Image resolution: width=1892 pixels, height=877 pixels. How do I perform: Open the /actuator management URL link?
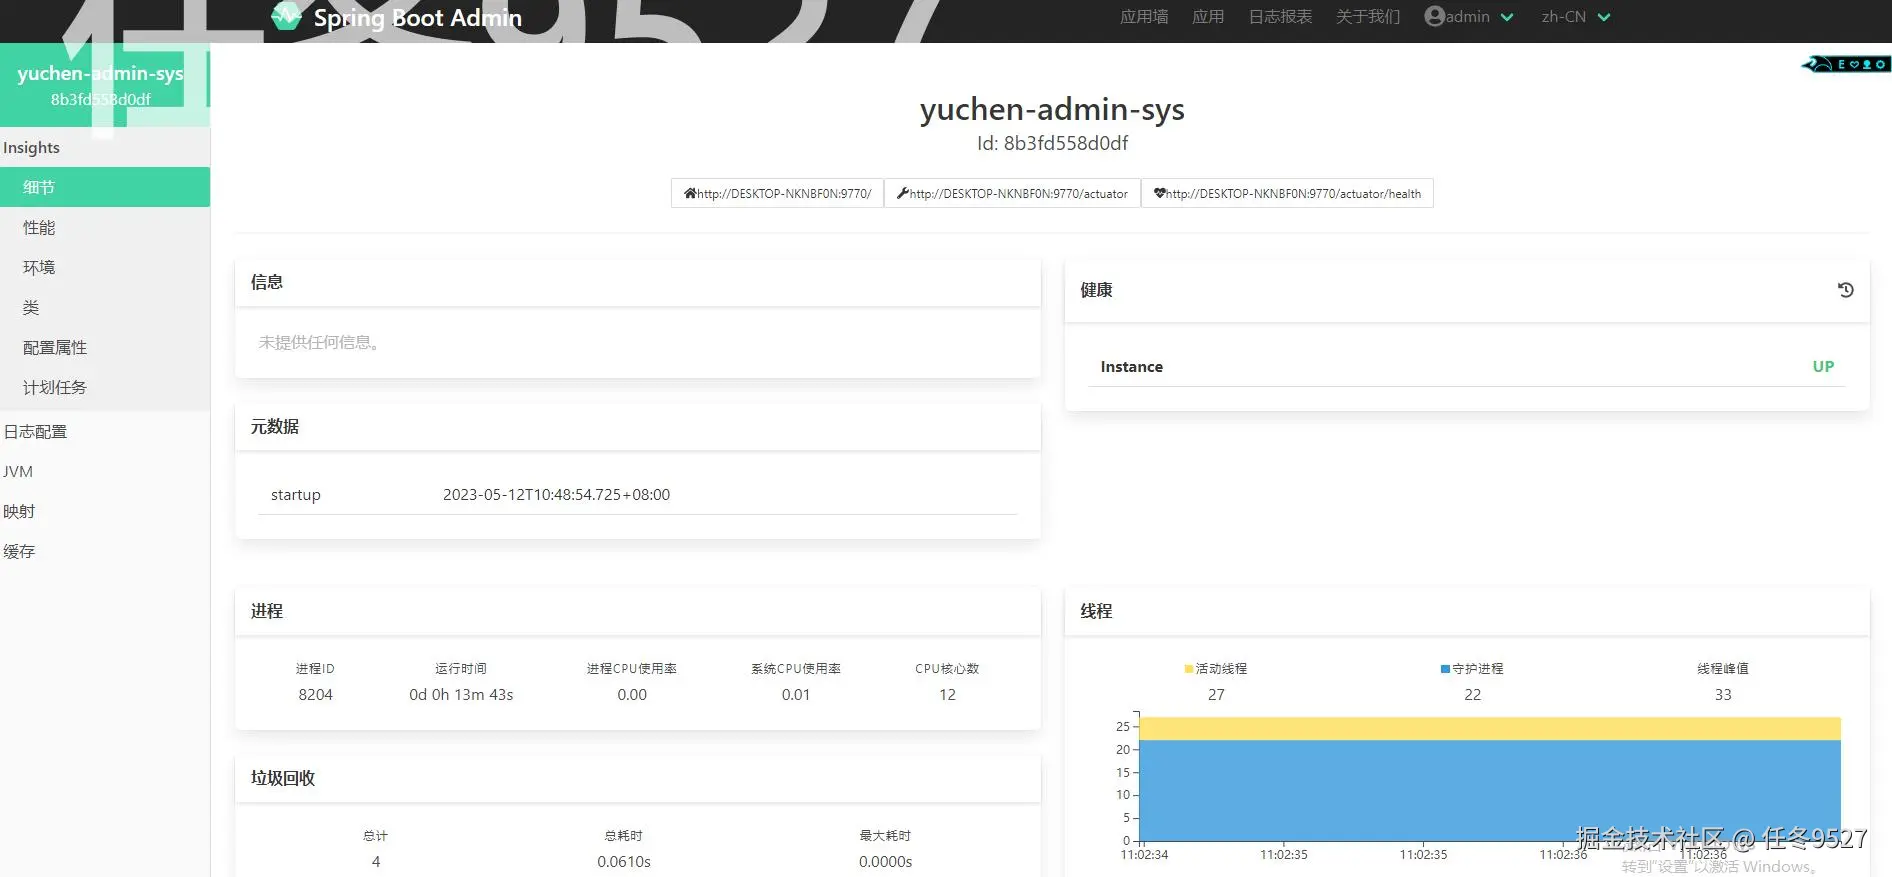coord(1012,193)
